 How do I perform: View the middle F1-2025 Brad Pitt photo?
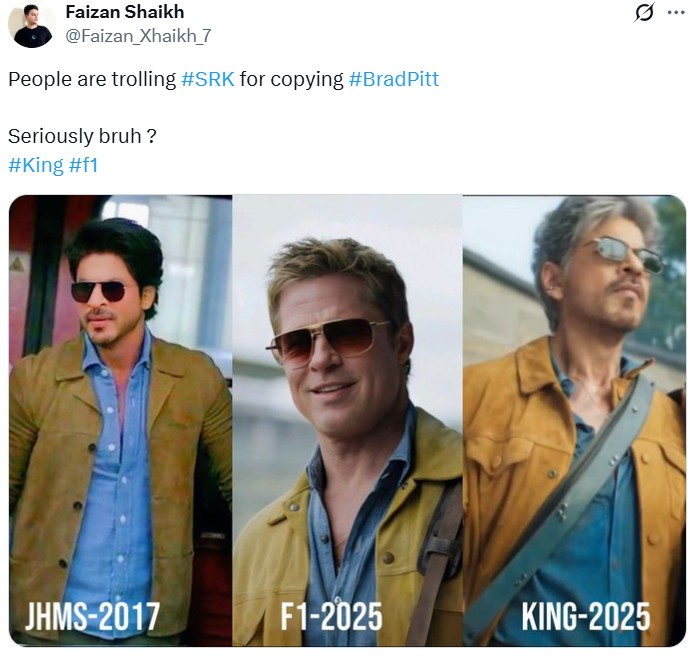click(347, 420)
